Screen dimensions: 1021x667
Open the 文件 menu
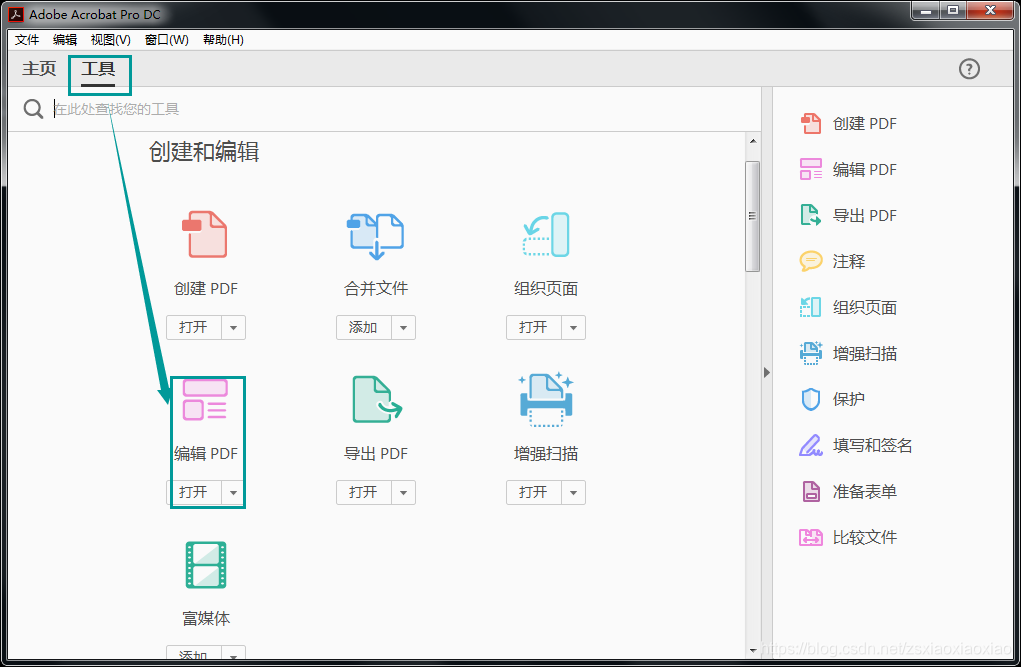click(x=27, y=40)
